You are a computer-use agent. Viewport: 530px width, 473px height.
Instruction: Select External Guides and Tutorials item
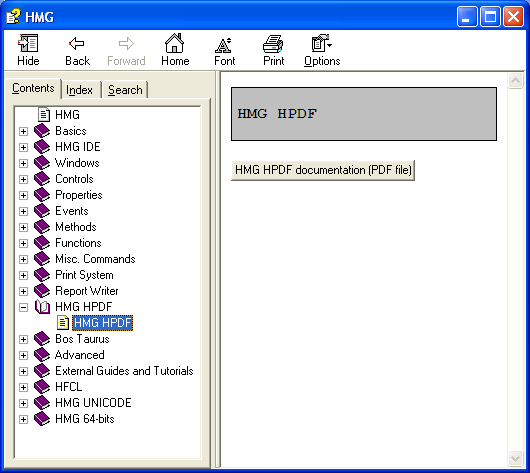click(x=124, y=371)
